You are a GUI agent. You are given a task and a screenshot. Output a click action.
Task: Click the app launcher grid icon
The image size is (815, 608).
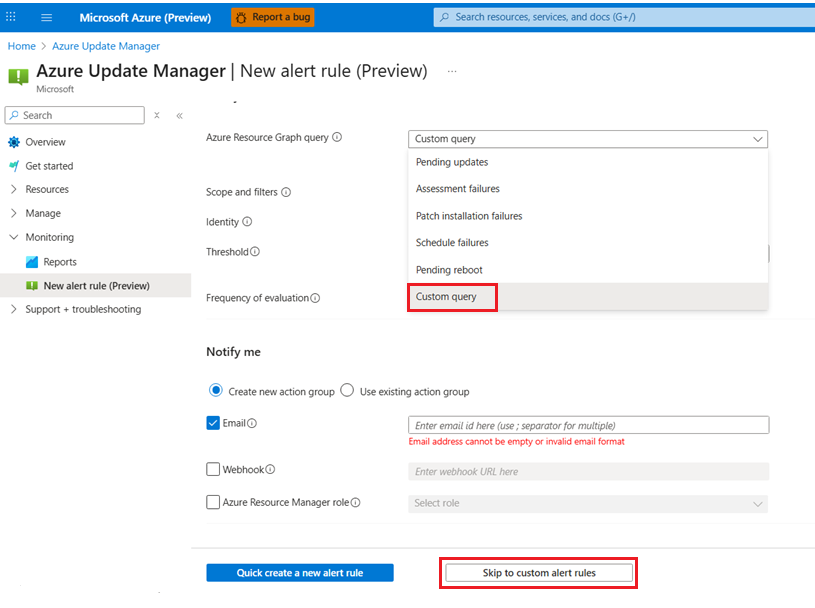click(x=11, y=17)
